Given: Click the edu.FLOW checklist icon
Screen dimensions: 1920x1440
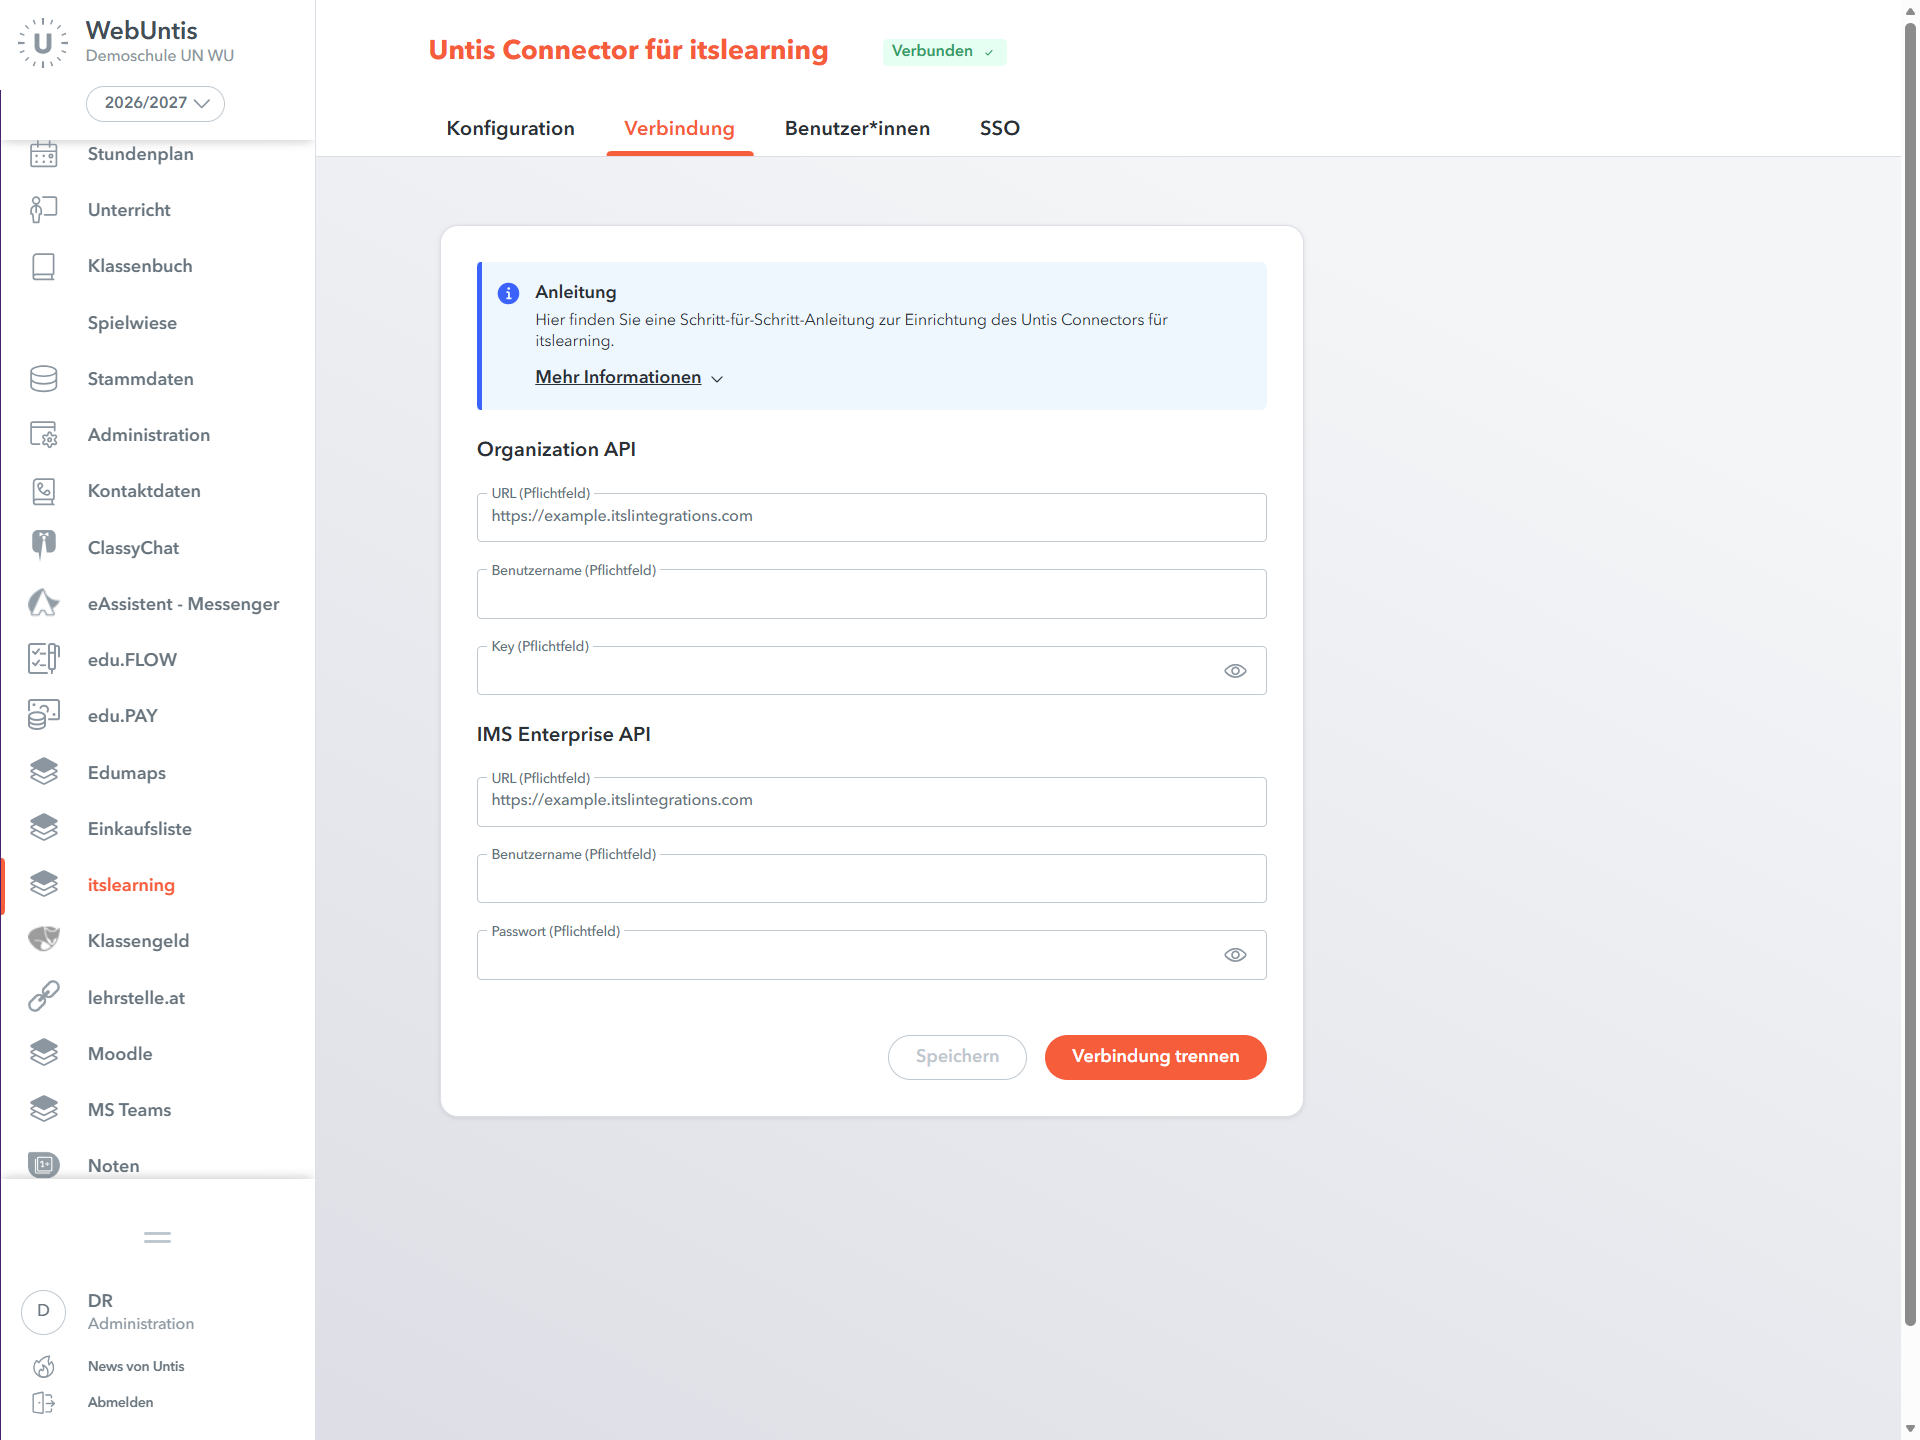Looking at the screenshot, I should 43,659.
